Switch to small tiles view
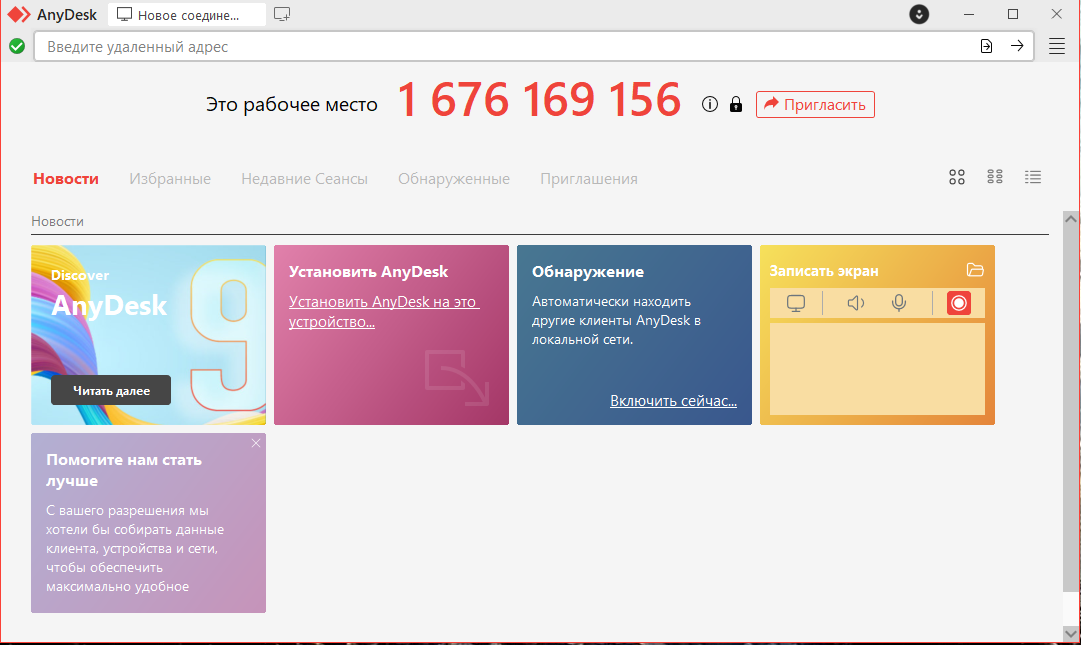 click(x=995, y=176)
